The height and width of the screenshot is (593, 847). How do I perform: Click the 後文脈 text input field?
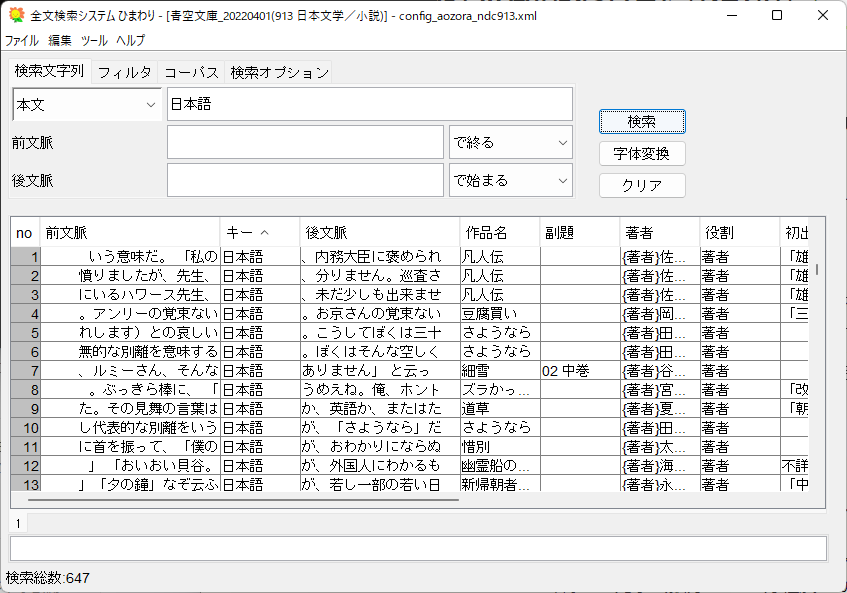[x=305, y=180]
